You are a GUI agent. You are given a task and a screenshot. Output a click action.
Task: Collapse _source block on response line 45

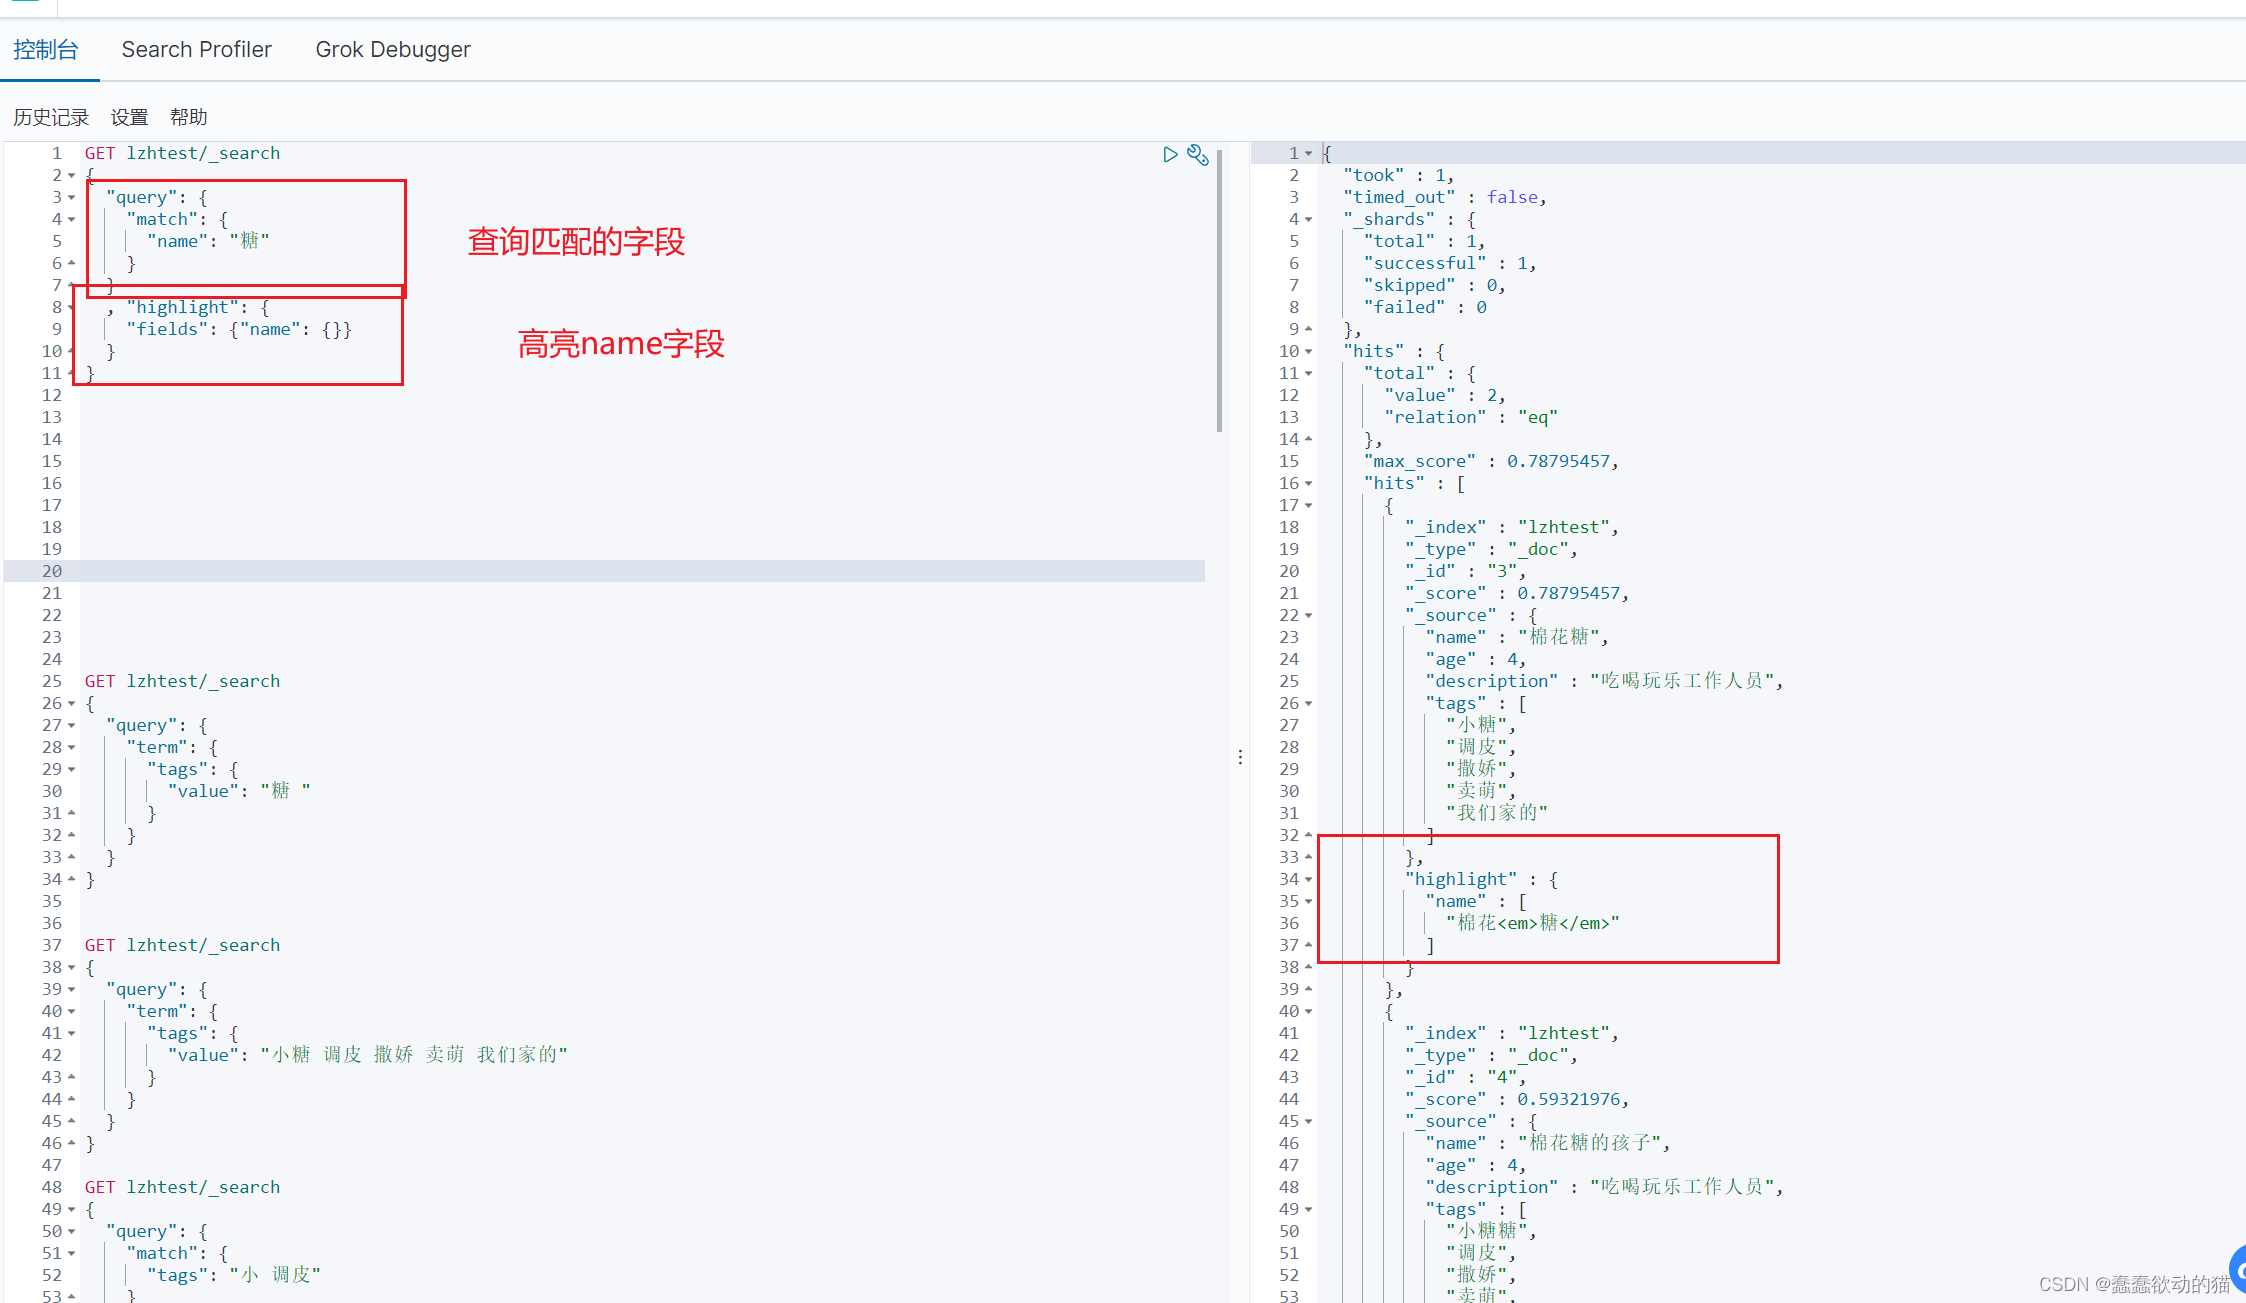point(1308,1121)
